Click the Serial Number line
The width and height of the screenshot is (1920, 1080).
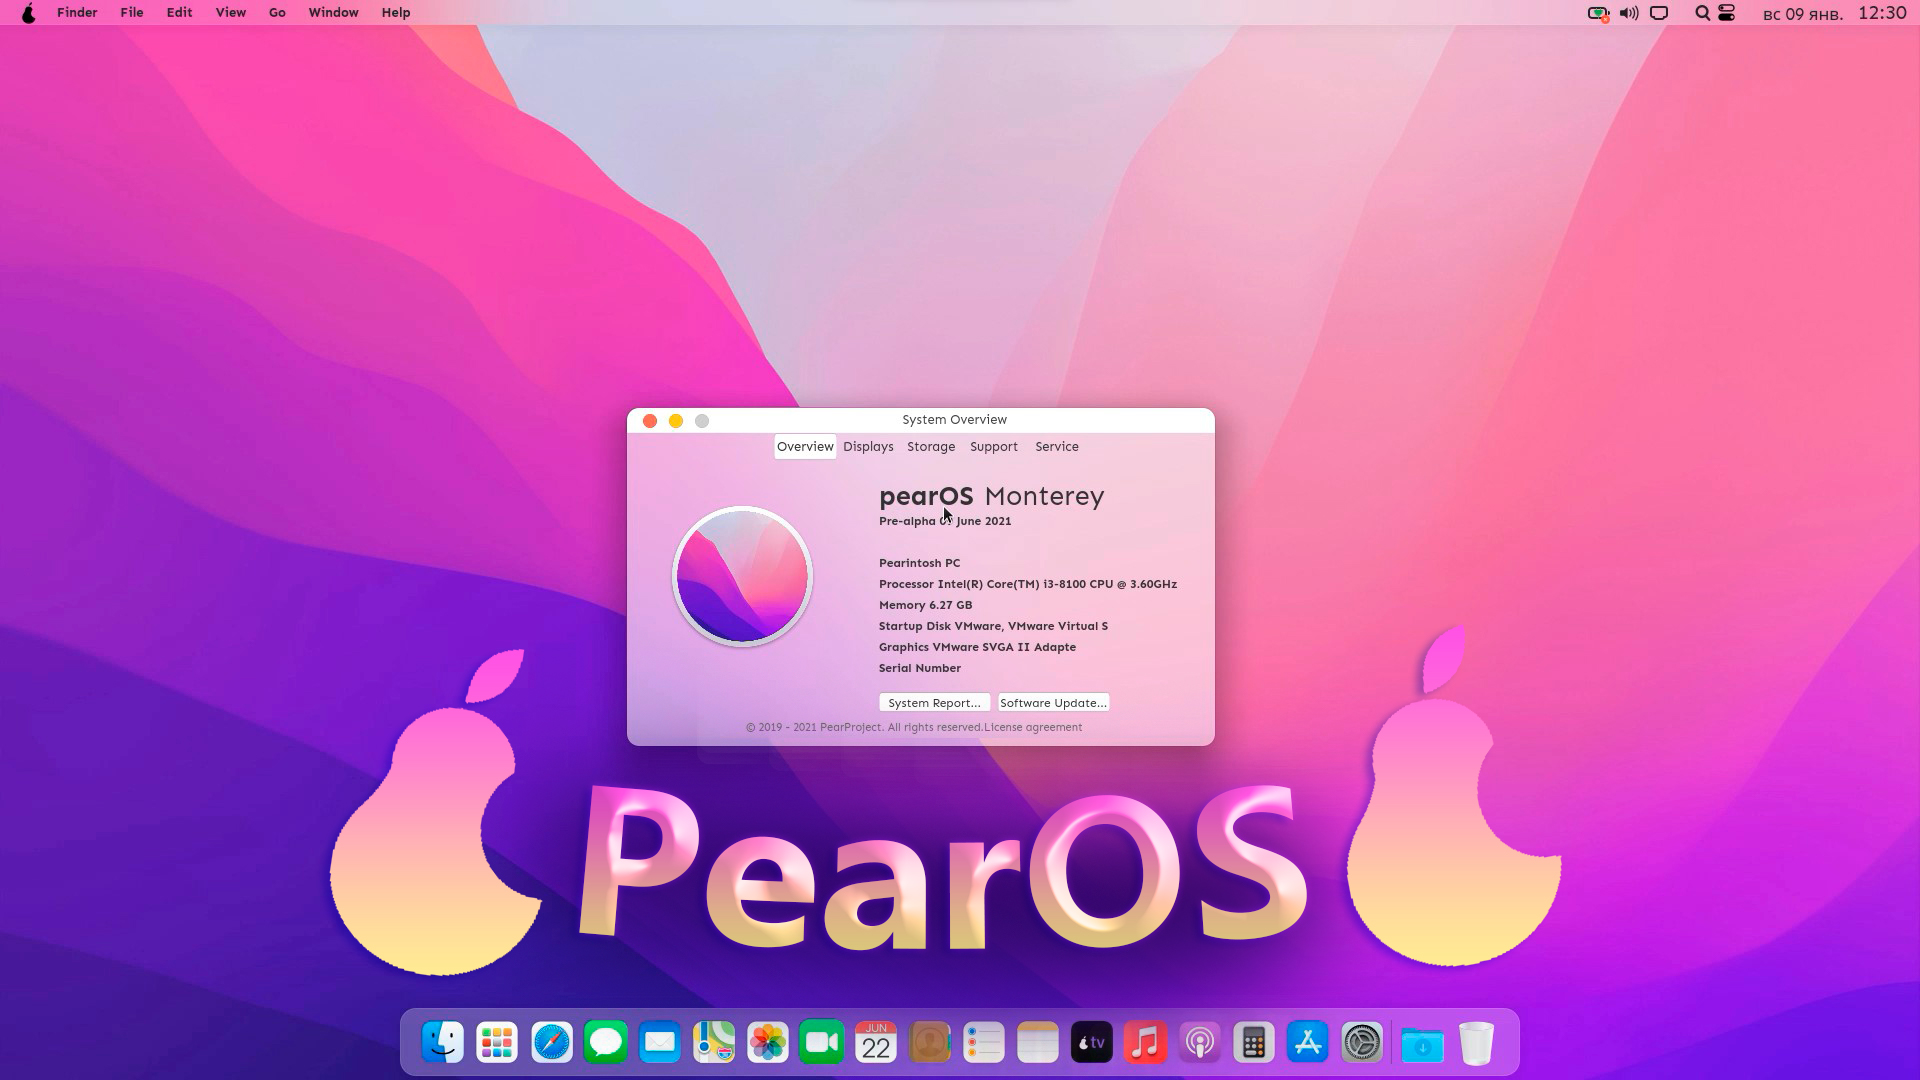920,668
